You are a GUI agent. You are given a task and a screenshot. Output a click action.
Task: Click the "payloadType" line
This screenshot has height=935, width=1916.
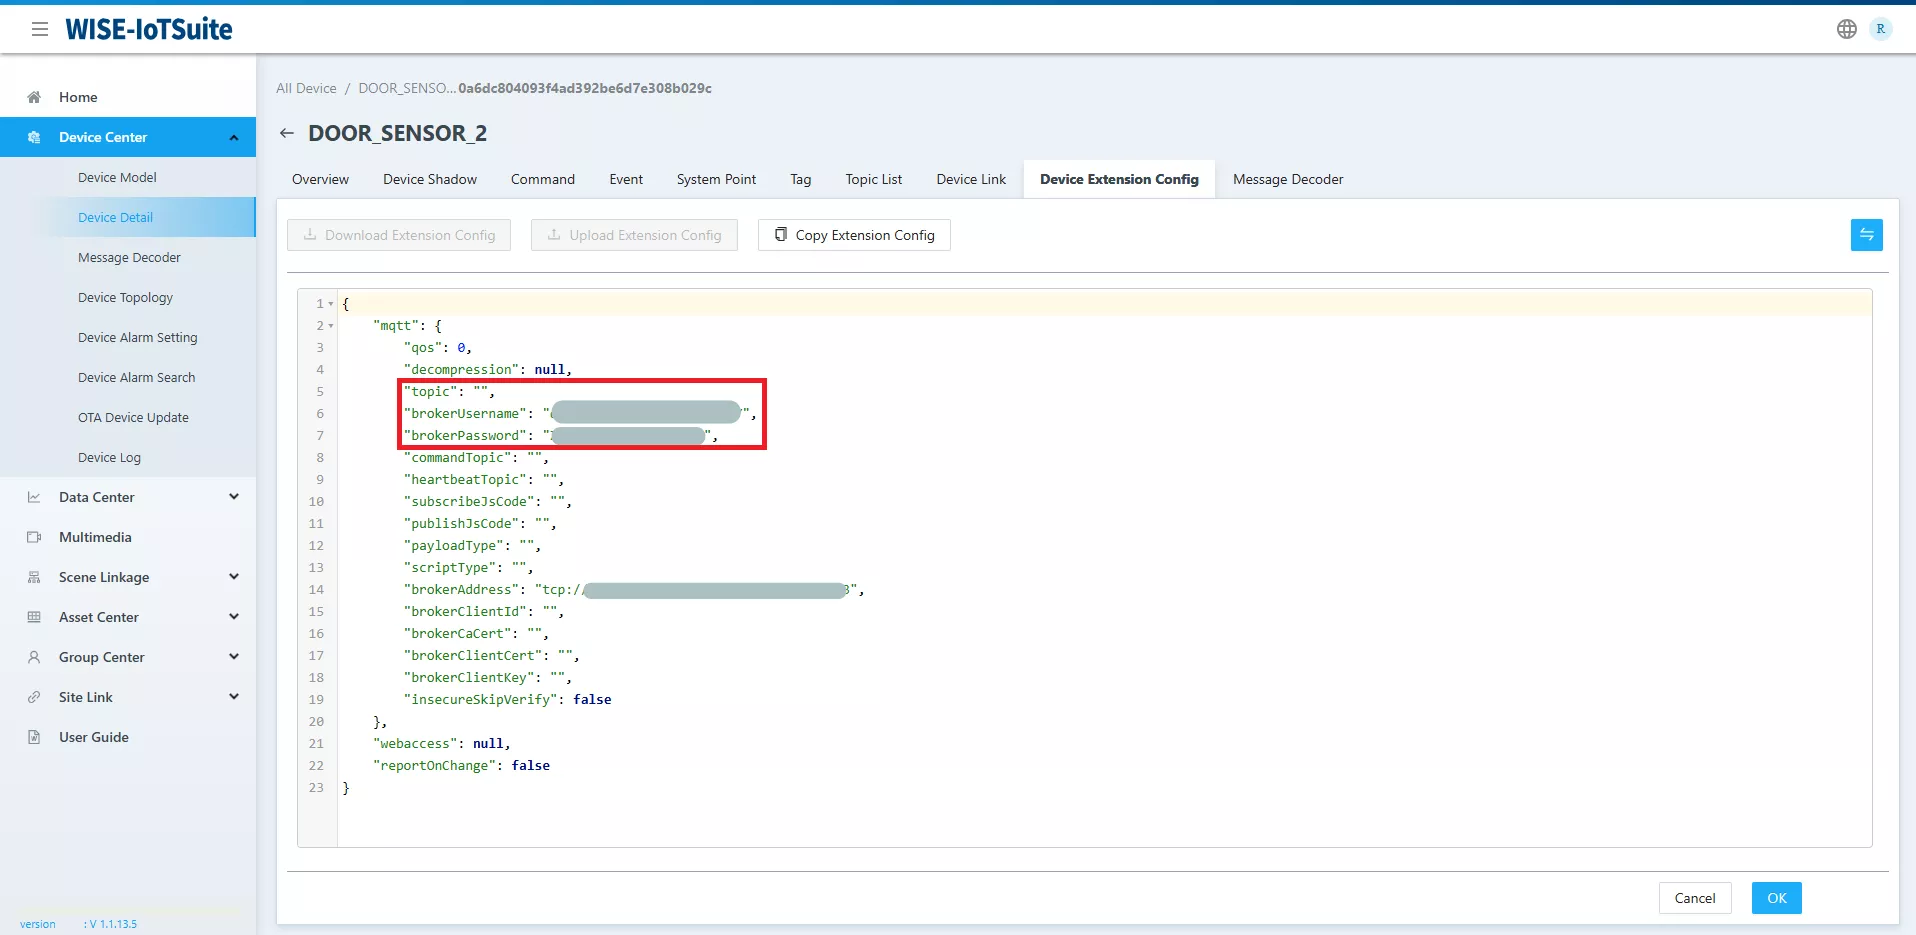point(472,546)
